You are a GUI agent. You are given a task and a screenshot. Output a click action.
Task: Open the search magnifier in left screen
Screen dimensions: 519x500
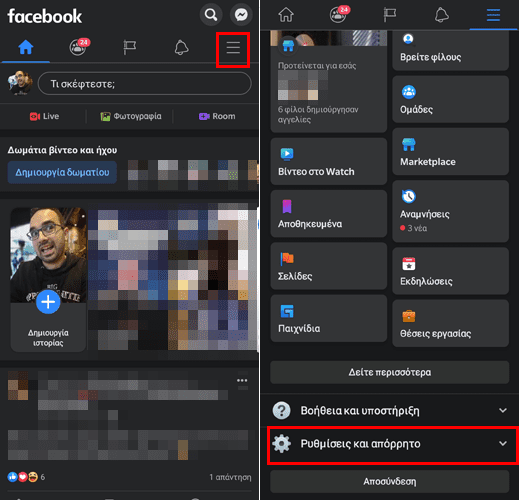coord(211,15)
